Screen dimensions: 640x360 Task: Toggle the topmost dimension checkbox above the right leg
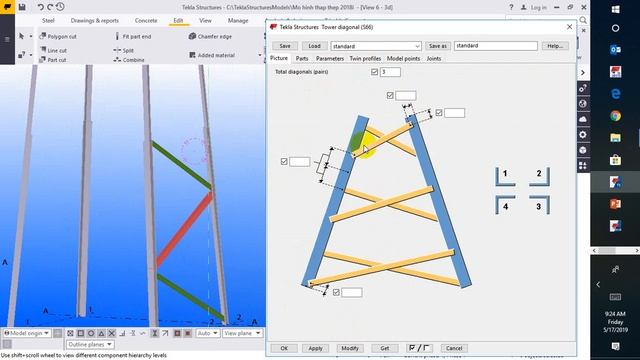tap(390, 96)
